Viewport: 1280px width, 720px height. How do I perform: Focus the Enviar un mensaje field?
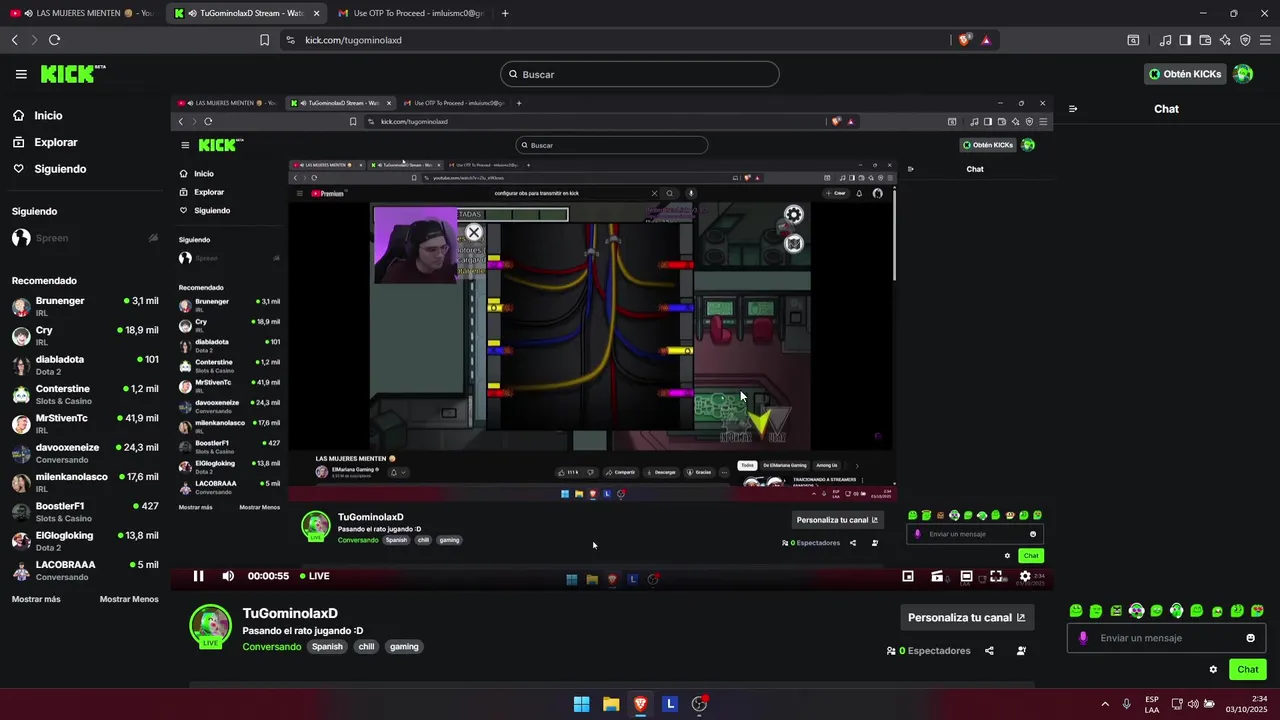[x=1167, y=638]
